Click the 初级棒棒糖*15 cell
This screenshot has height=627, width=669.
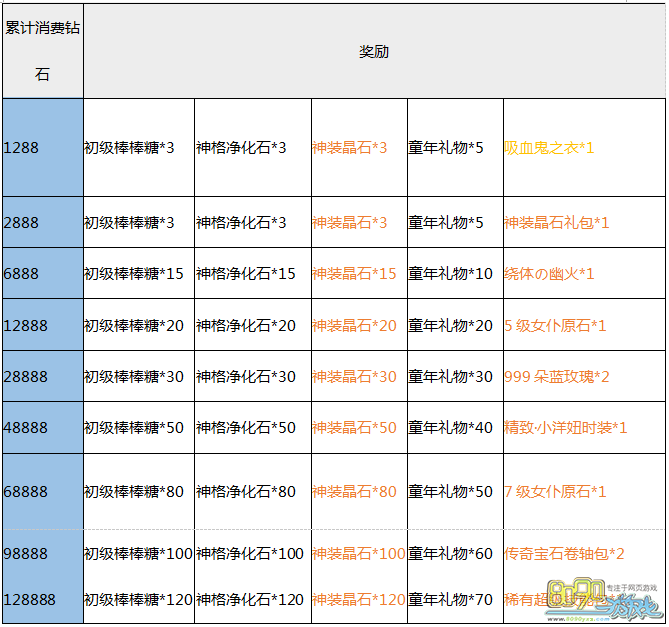pos(133,273)
